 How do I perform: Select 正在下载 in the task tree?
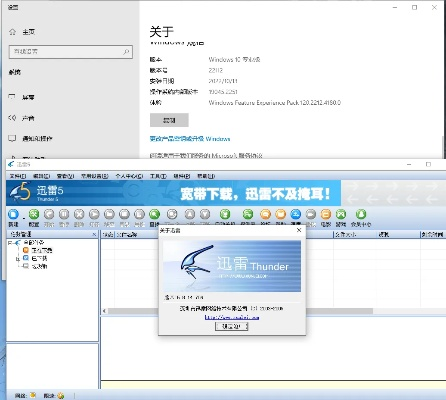(42, 250)
